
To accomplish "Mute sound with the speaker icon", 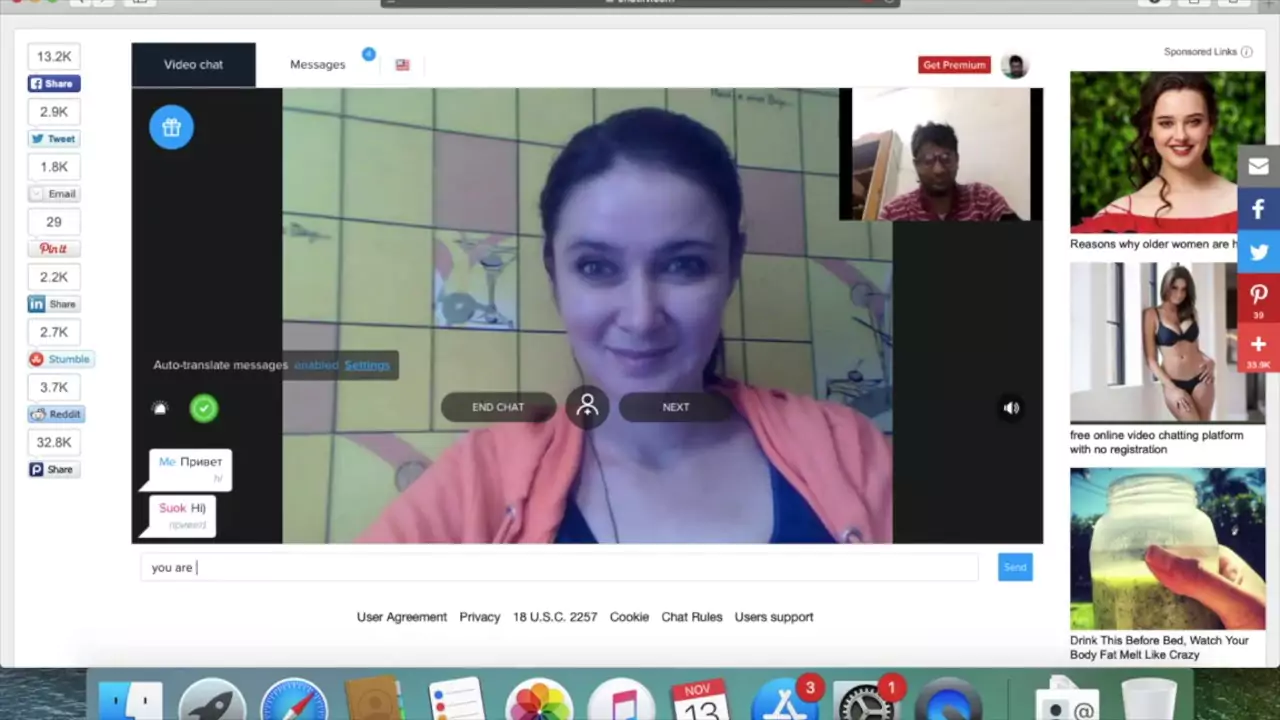I will 1011,408.
